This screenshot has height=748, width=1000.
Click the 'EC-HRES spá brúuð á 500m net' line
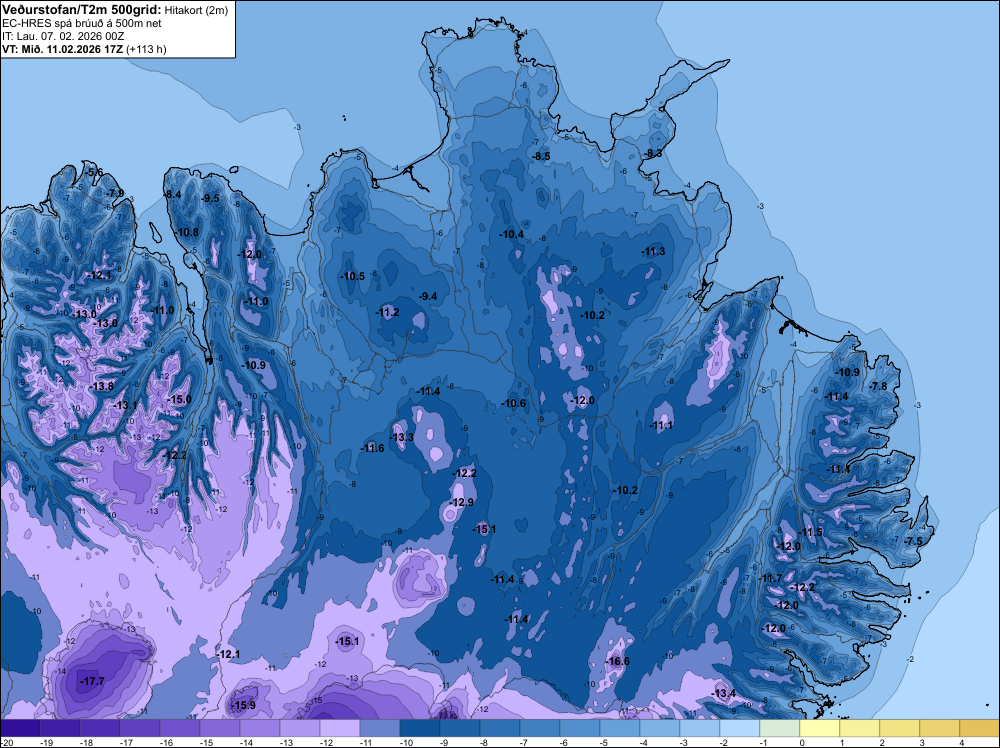pyautogui.click(x=82, y=23)
